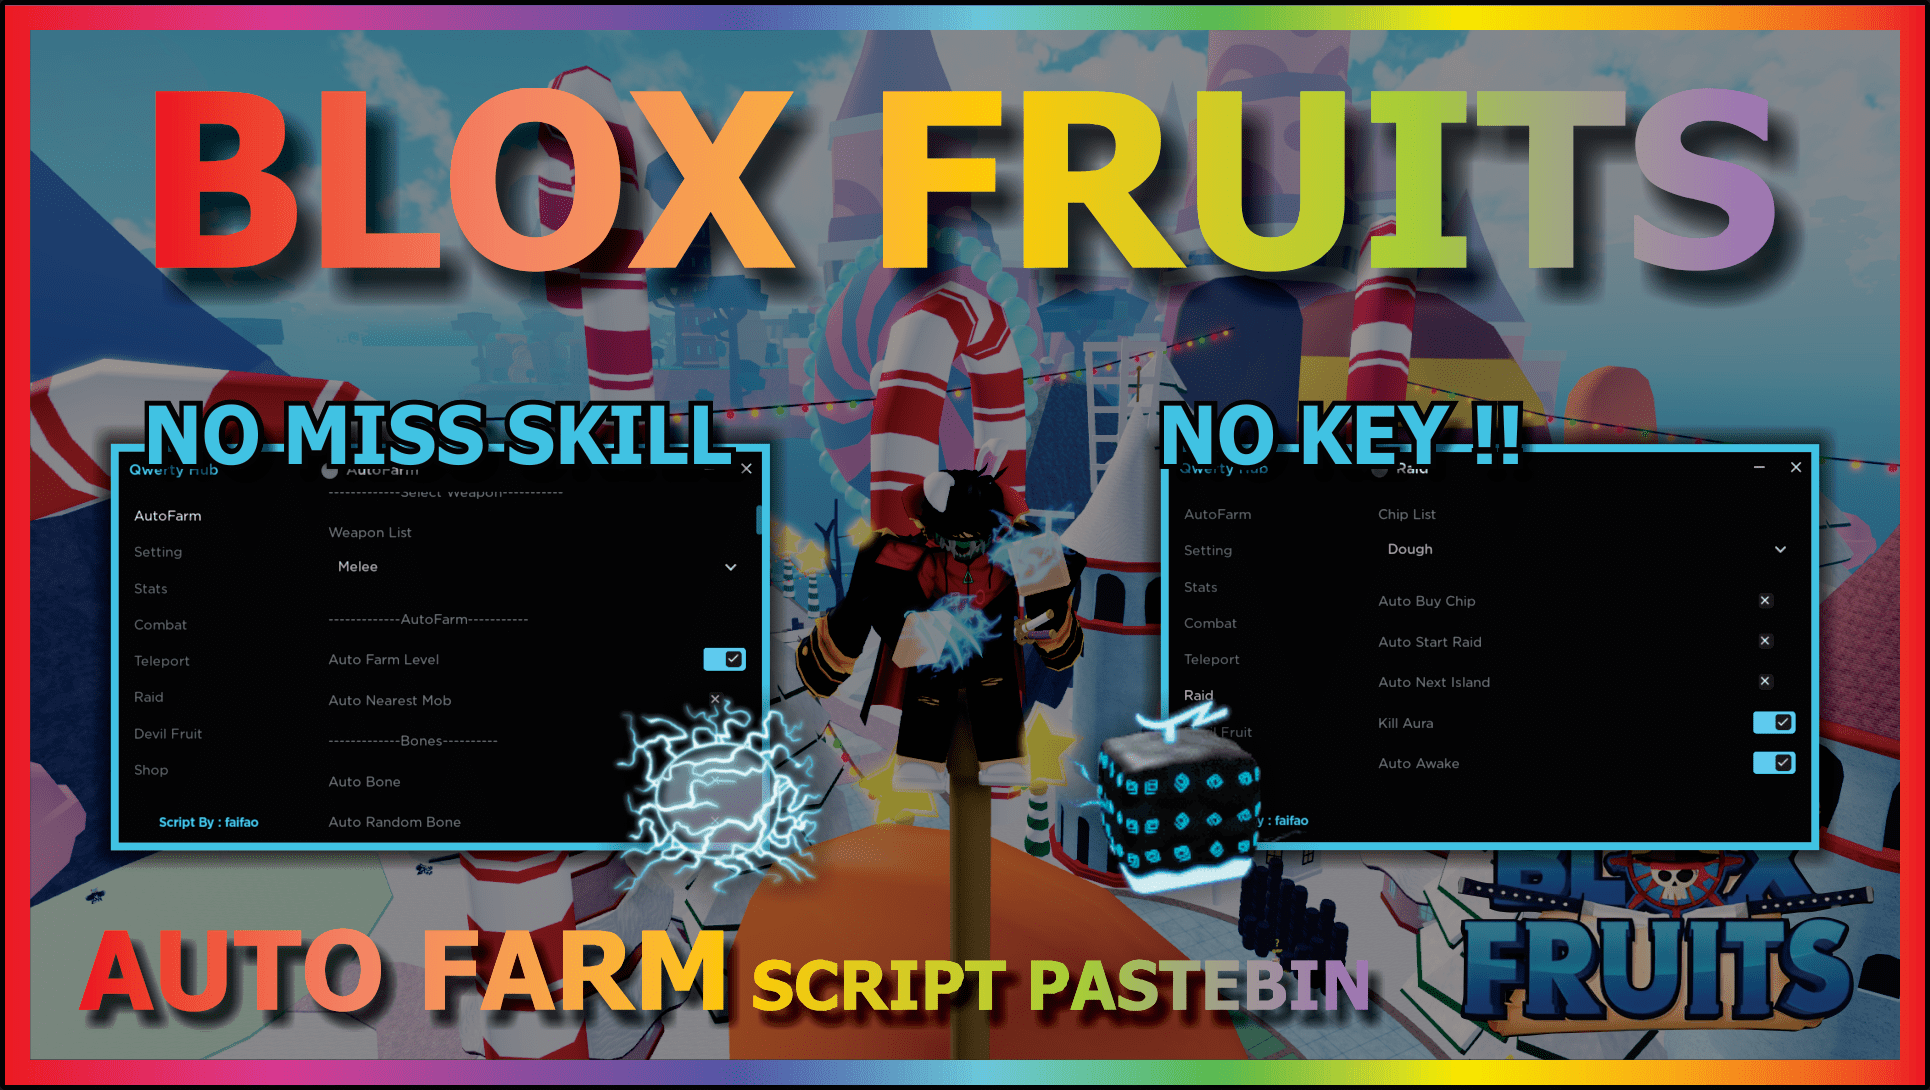Enable the Kill Aura toggle
This screenshot has width=1930, height=1090.
[1774, 721]
